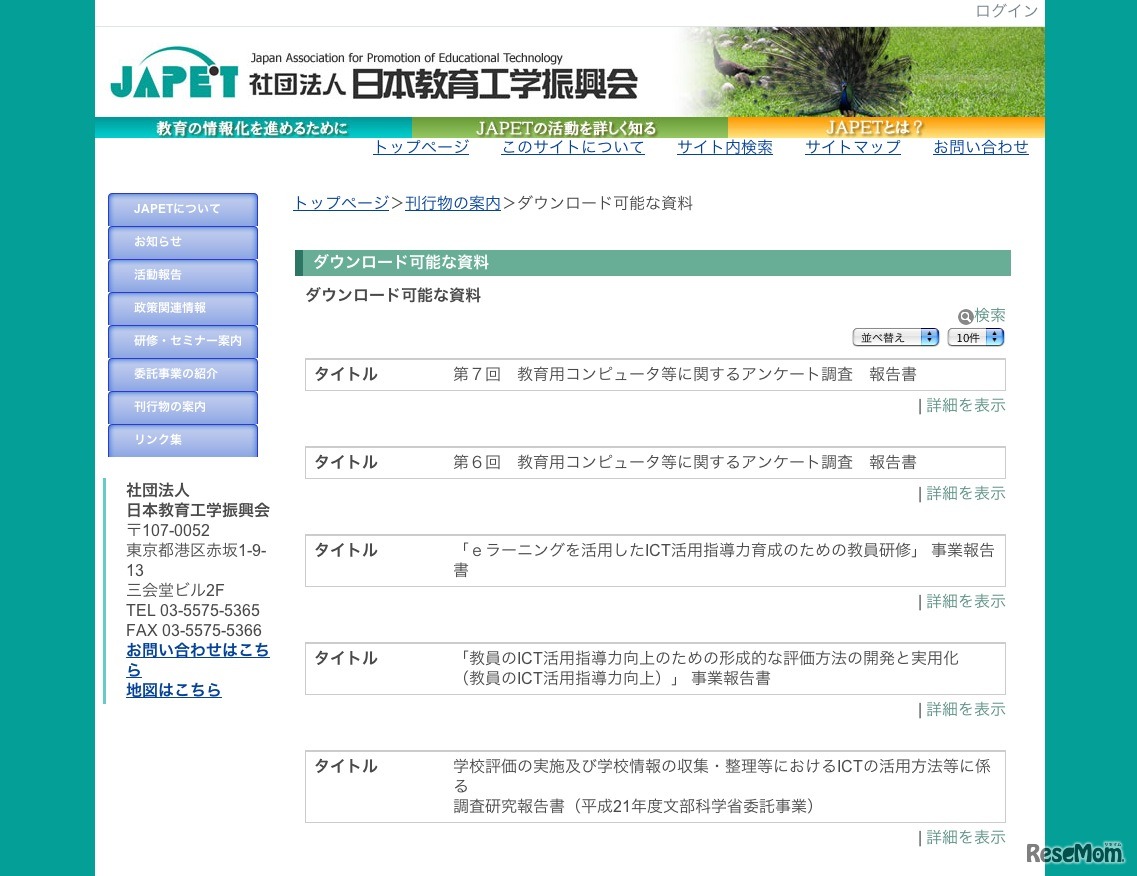Open the 10件 items-per-page dropdown
This screenshot has height=876, width=1137.
pyautogui.click(x=974, y=337)
